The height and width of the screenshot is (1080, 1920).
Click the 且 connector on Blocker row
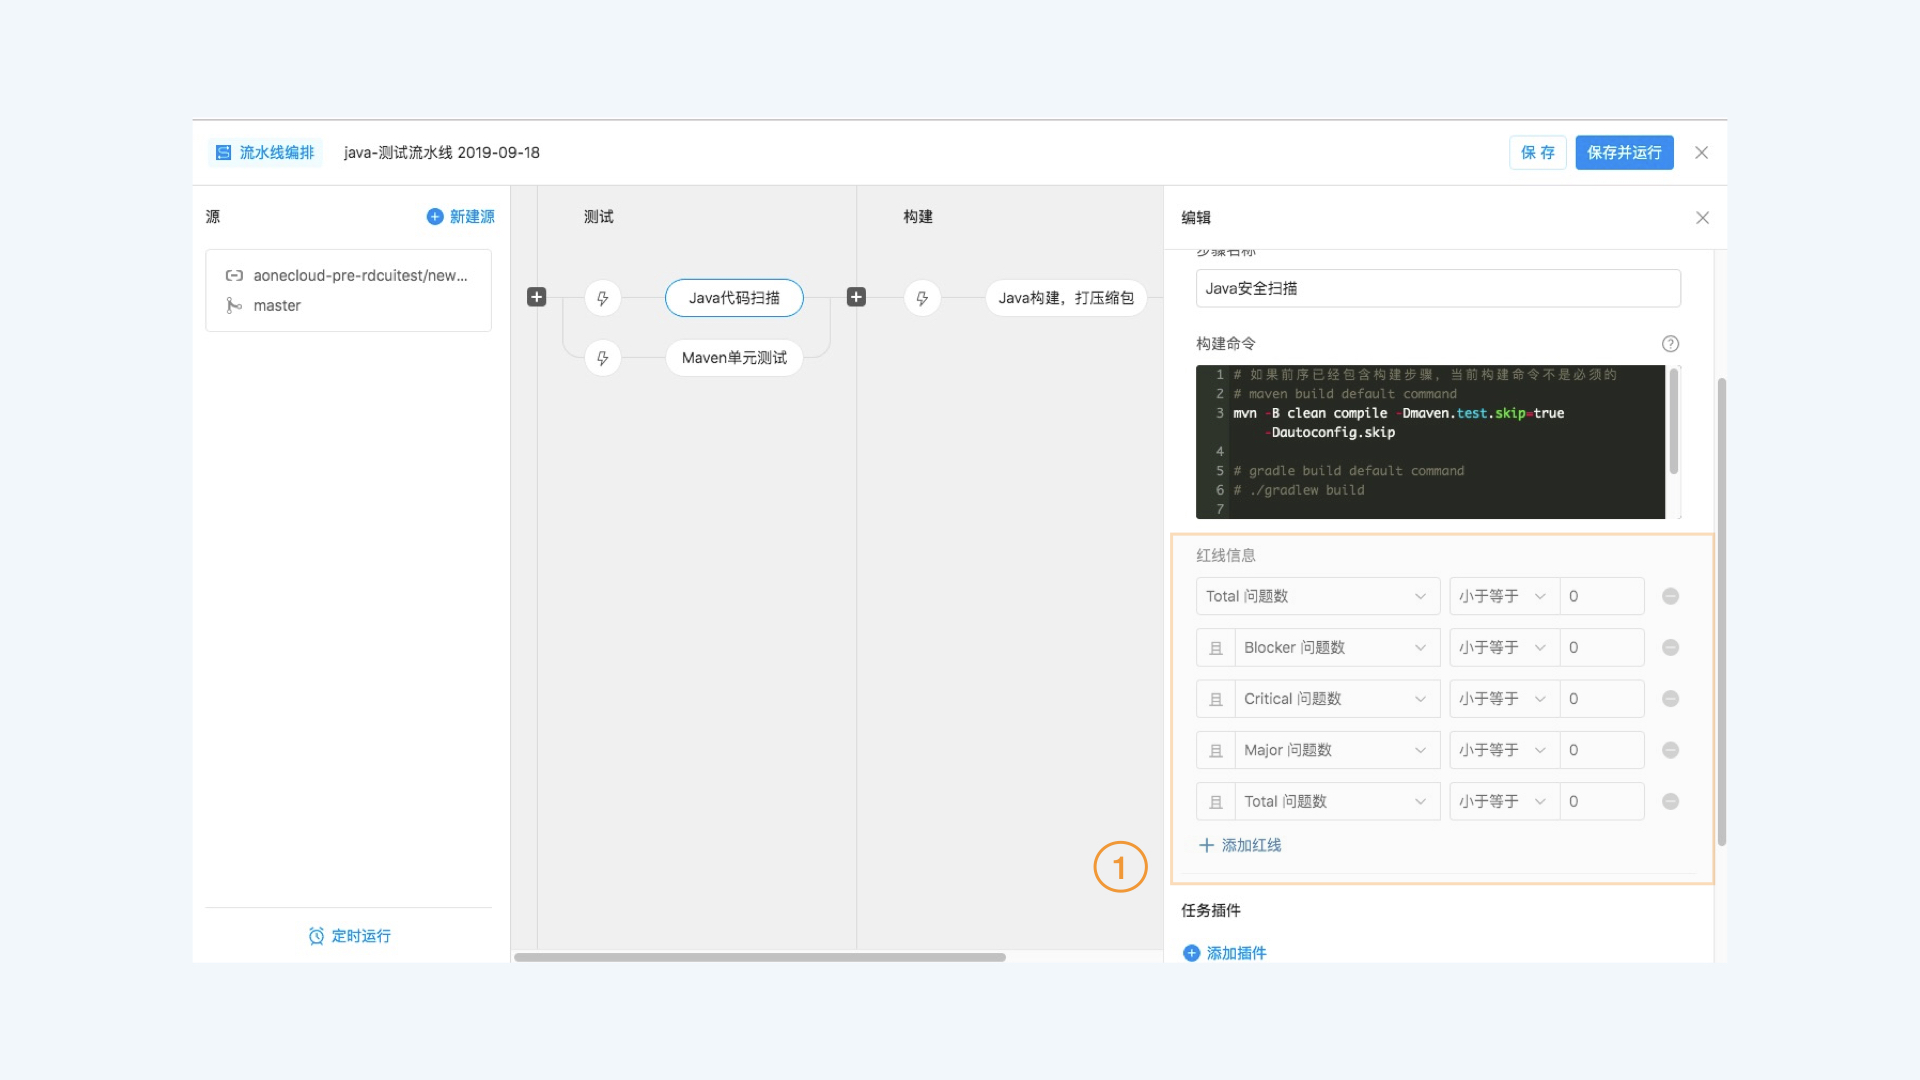(x=1216, y=647)
